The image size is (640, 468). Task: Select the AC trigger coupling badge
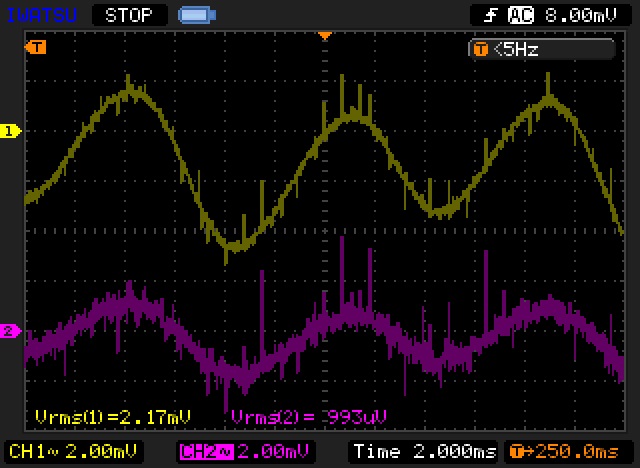pos(520,16)
